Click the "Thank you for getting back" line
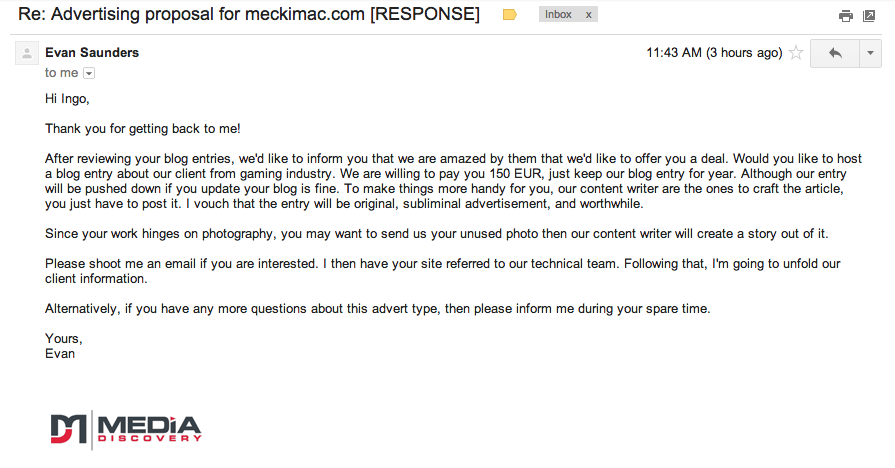895x468 pixels. coord(143,129)
